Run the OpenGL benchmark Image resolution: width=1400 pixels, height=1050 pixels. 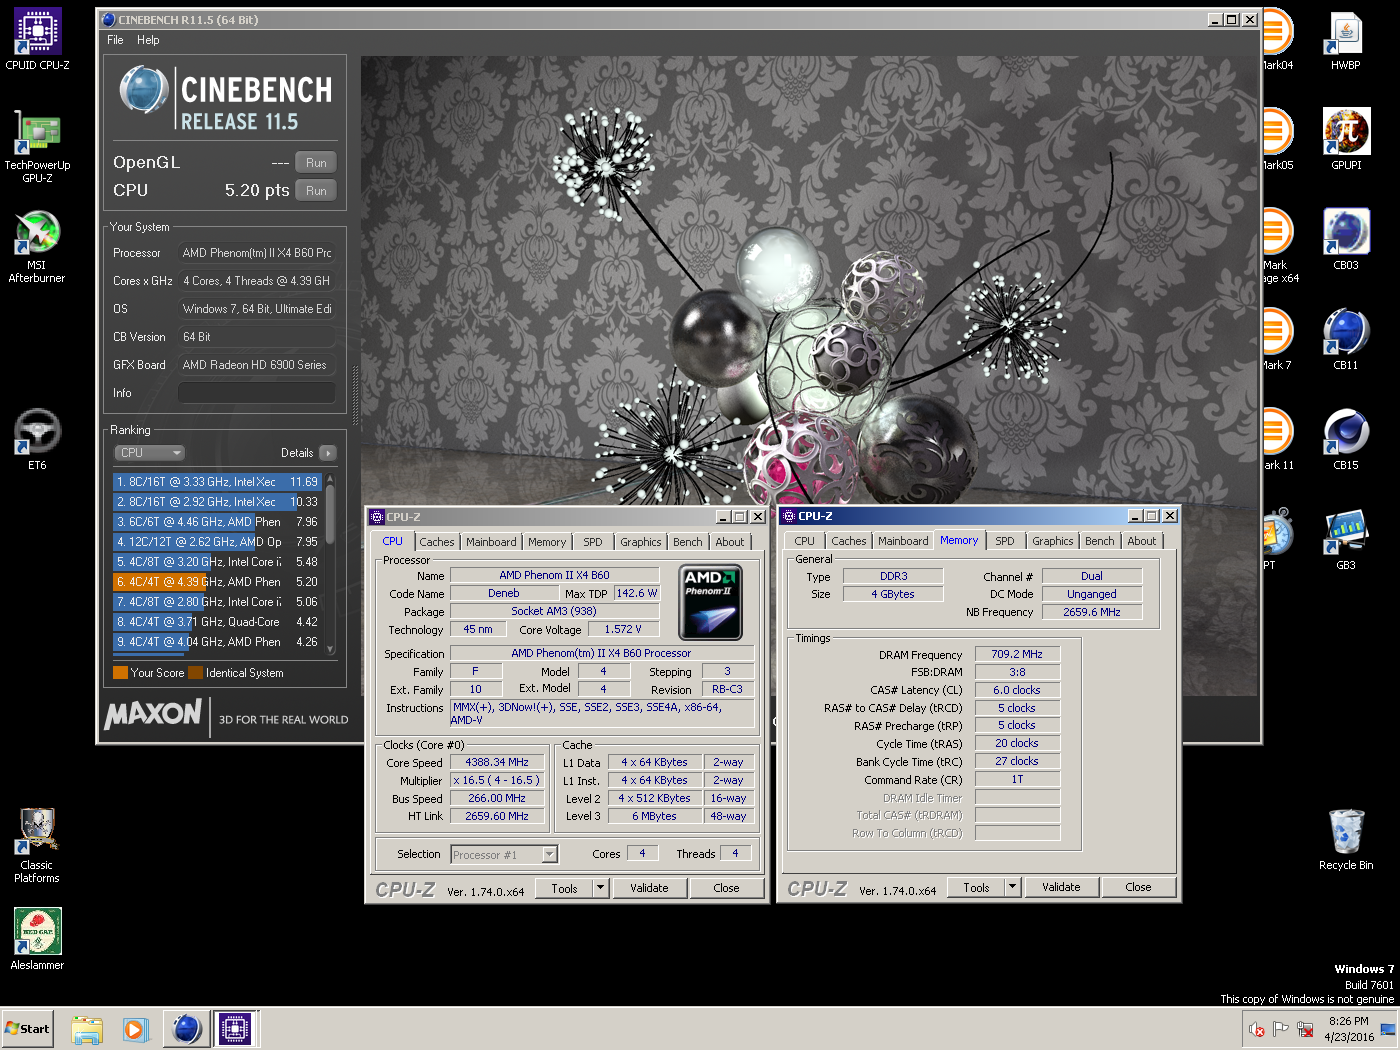tap(316, 163)
